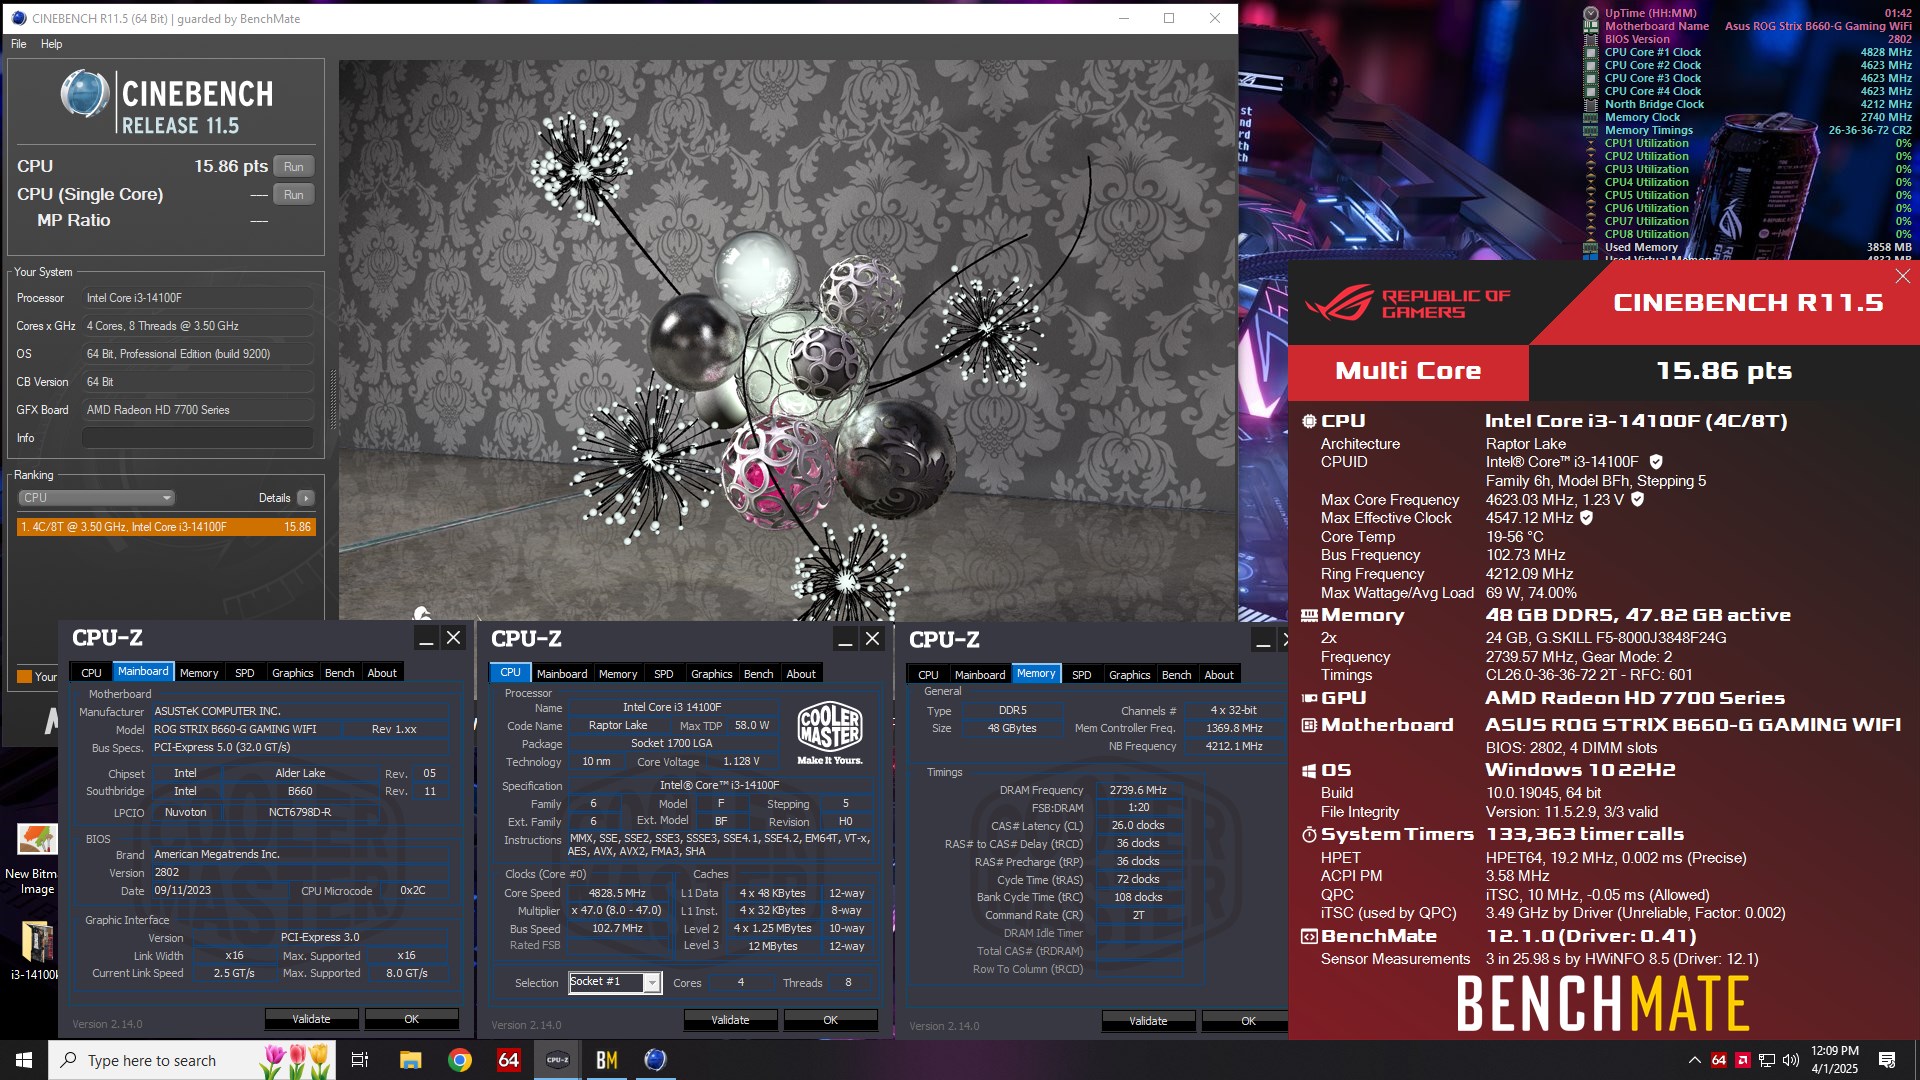The height and width of the screenshot is (1080, 1920).
Task: Minimize the Processor CPU-Z window
Action: point(845,639)
